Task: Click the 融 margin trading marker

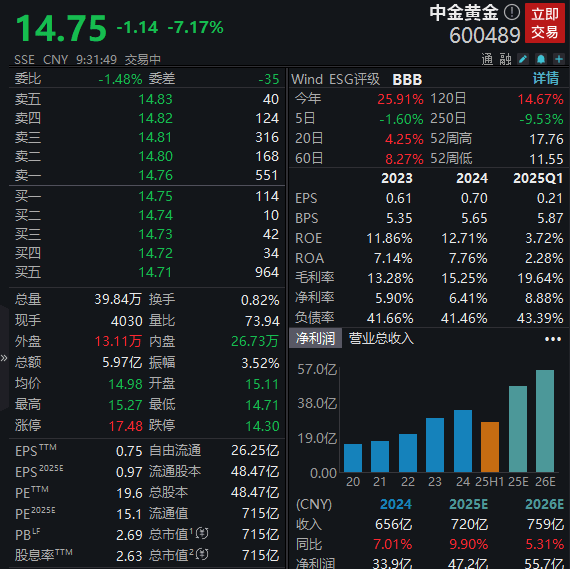Action: pos(505,59)
